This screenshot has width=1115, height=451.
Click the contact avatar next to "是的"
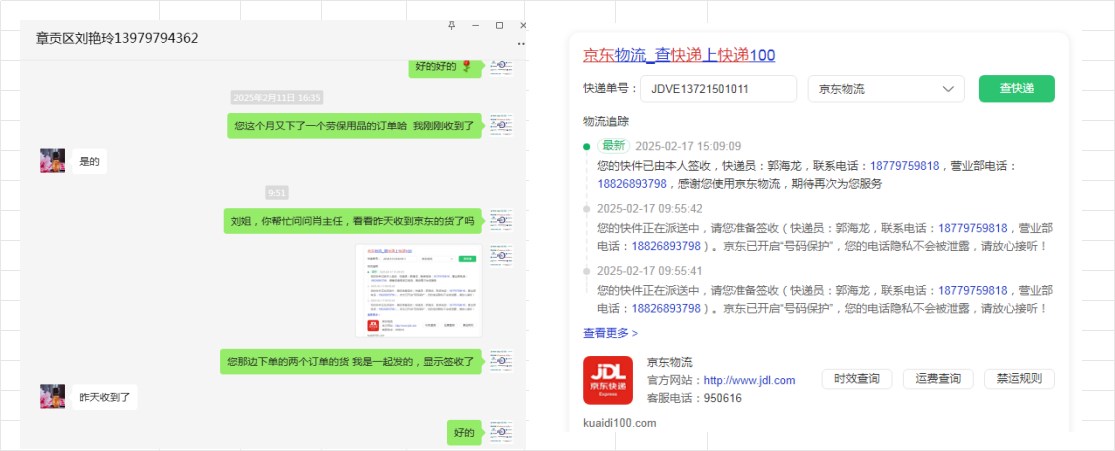(53, 161)
